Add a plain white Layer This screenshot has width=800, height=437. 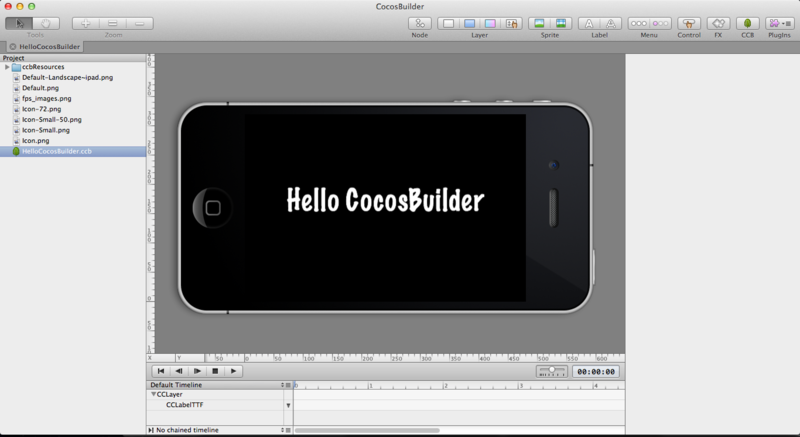tap(448, 23)
